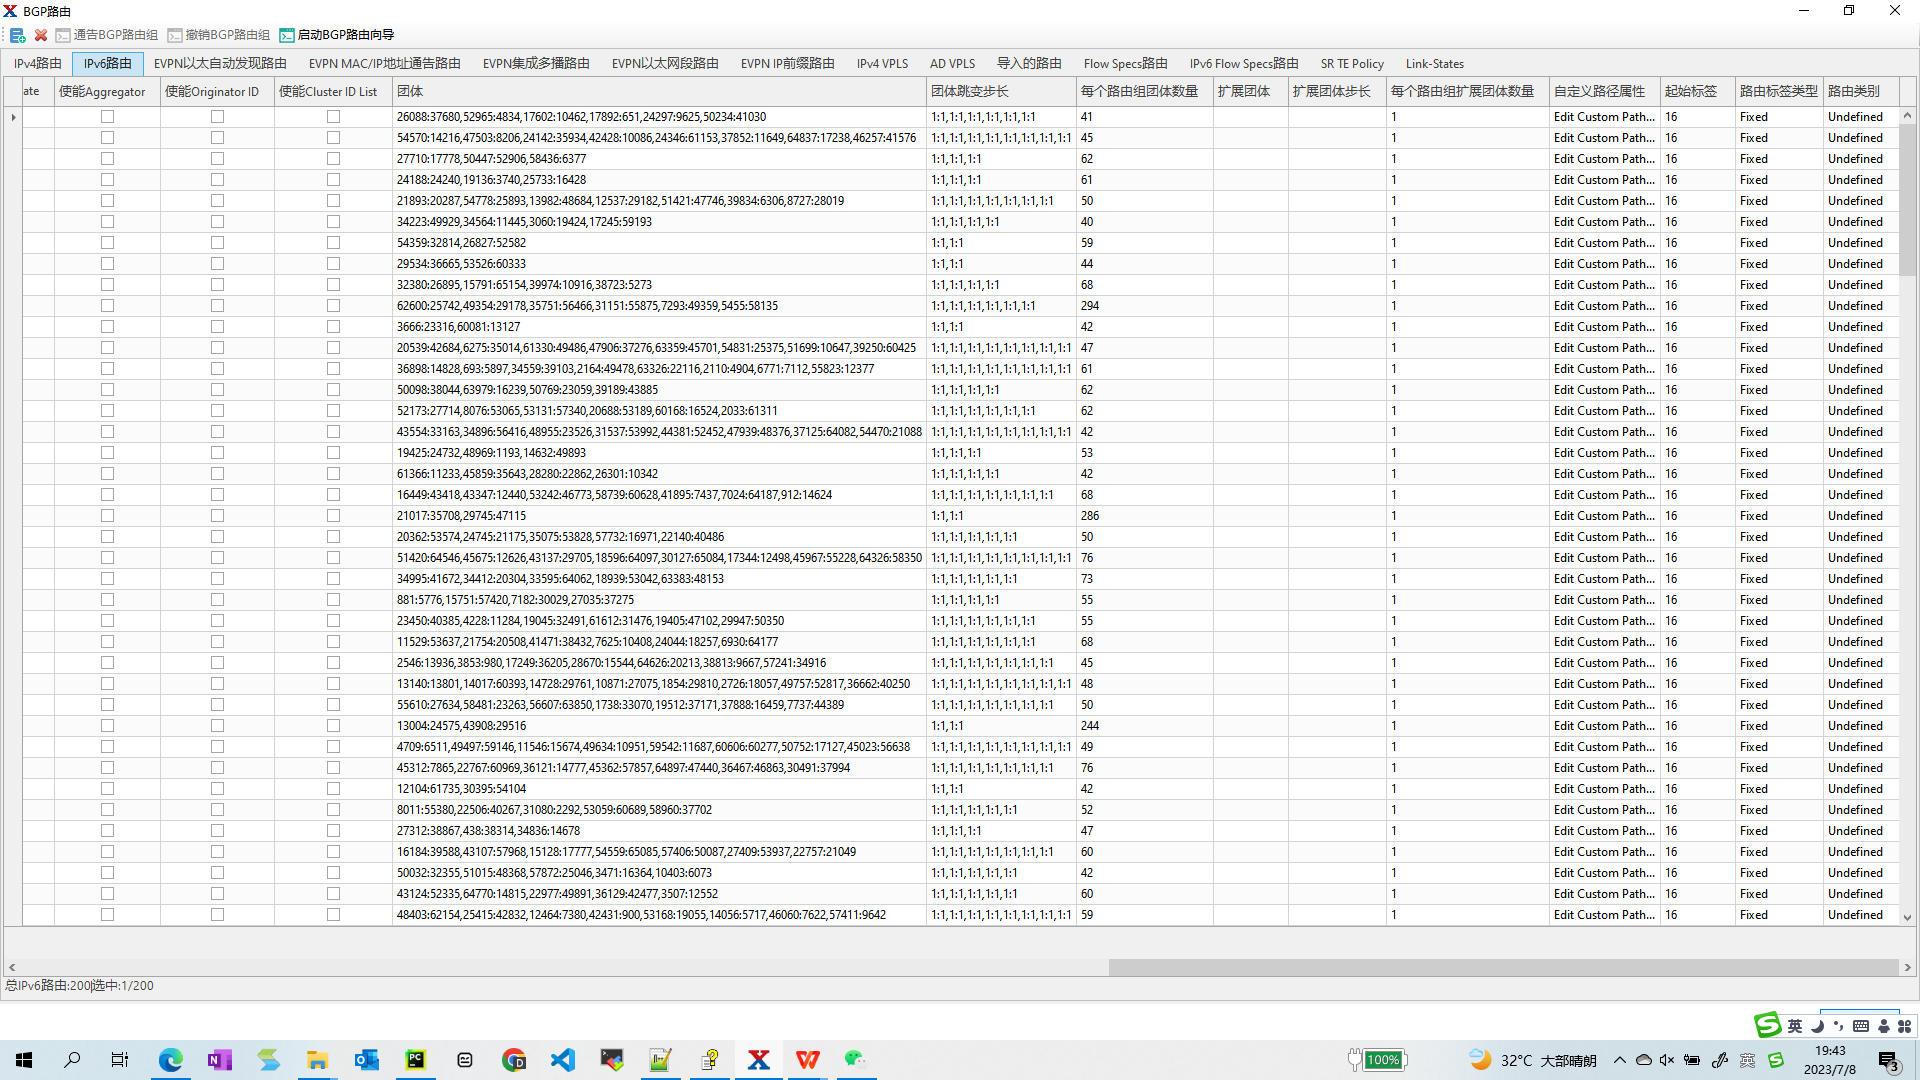Open Visual Studio Code from taskbar
This screenshot has width=1920, height=1080.
563,1060
